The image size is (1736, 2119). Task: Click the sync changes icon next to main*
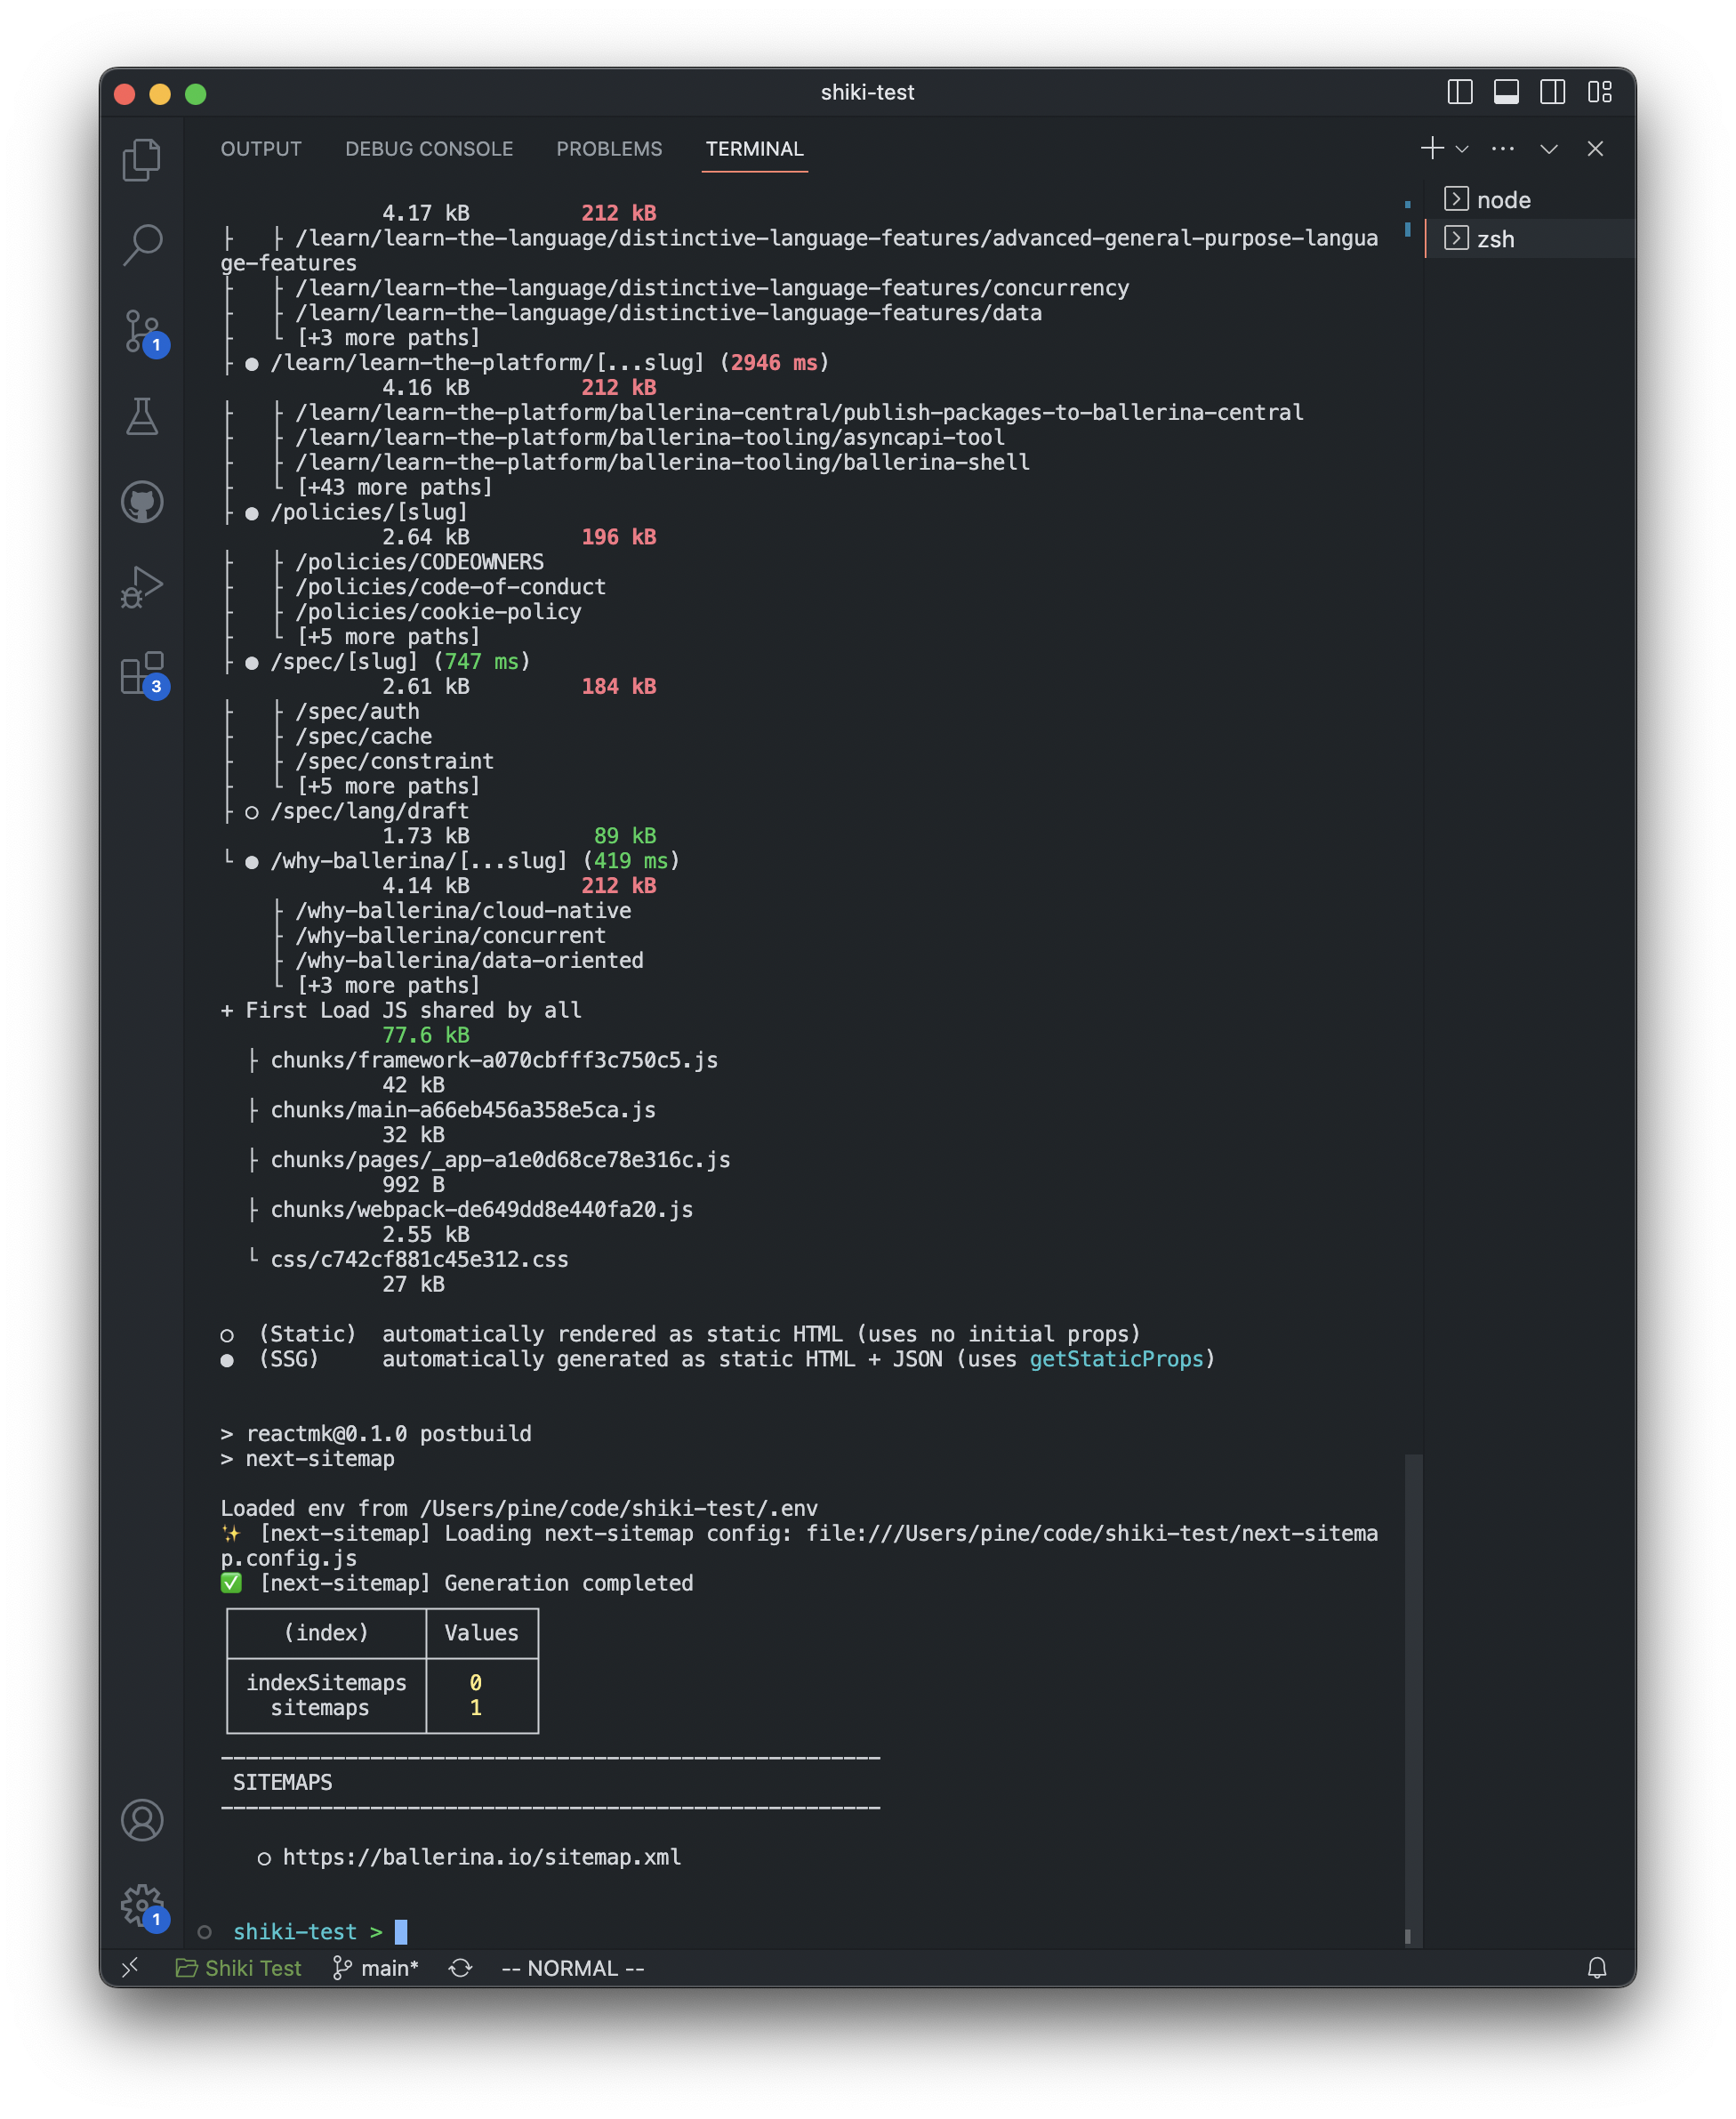tap(461, 1968)
